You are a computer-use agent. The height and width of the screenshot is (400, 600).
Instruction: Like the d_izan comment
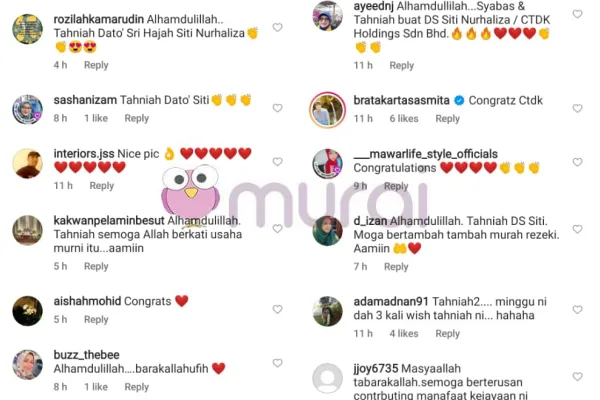click(x=577, y=229)
